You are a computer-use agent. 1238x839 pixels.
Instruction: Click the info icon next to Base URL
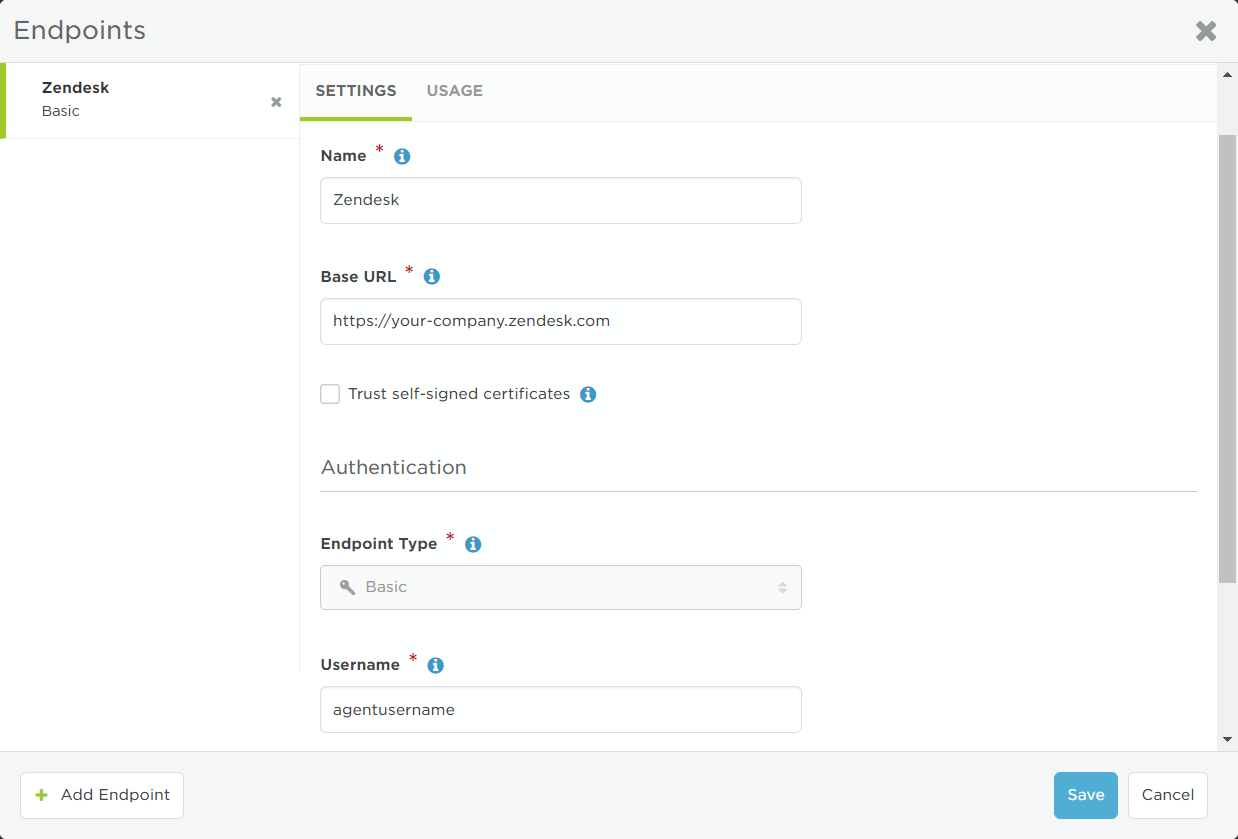[431, 276]
